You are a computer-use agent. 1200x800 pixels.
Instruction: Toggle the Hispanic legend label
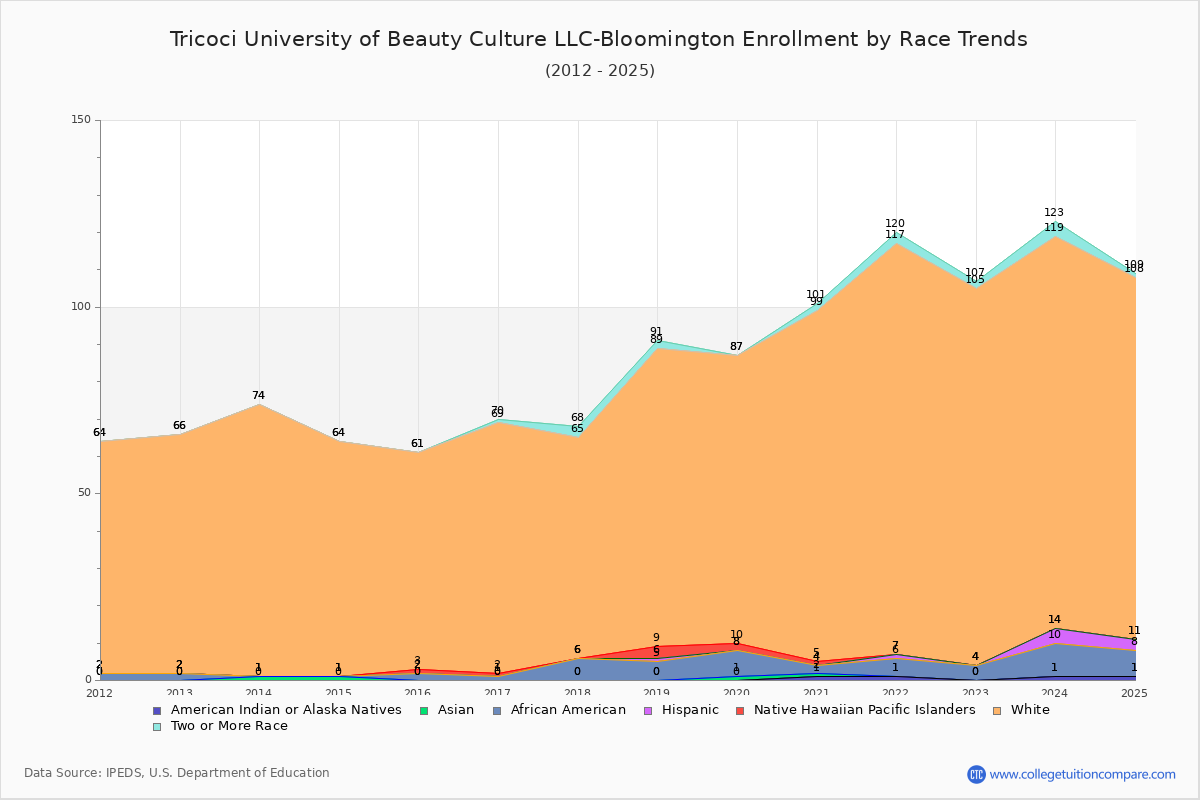point(690,710)
